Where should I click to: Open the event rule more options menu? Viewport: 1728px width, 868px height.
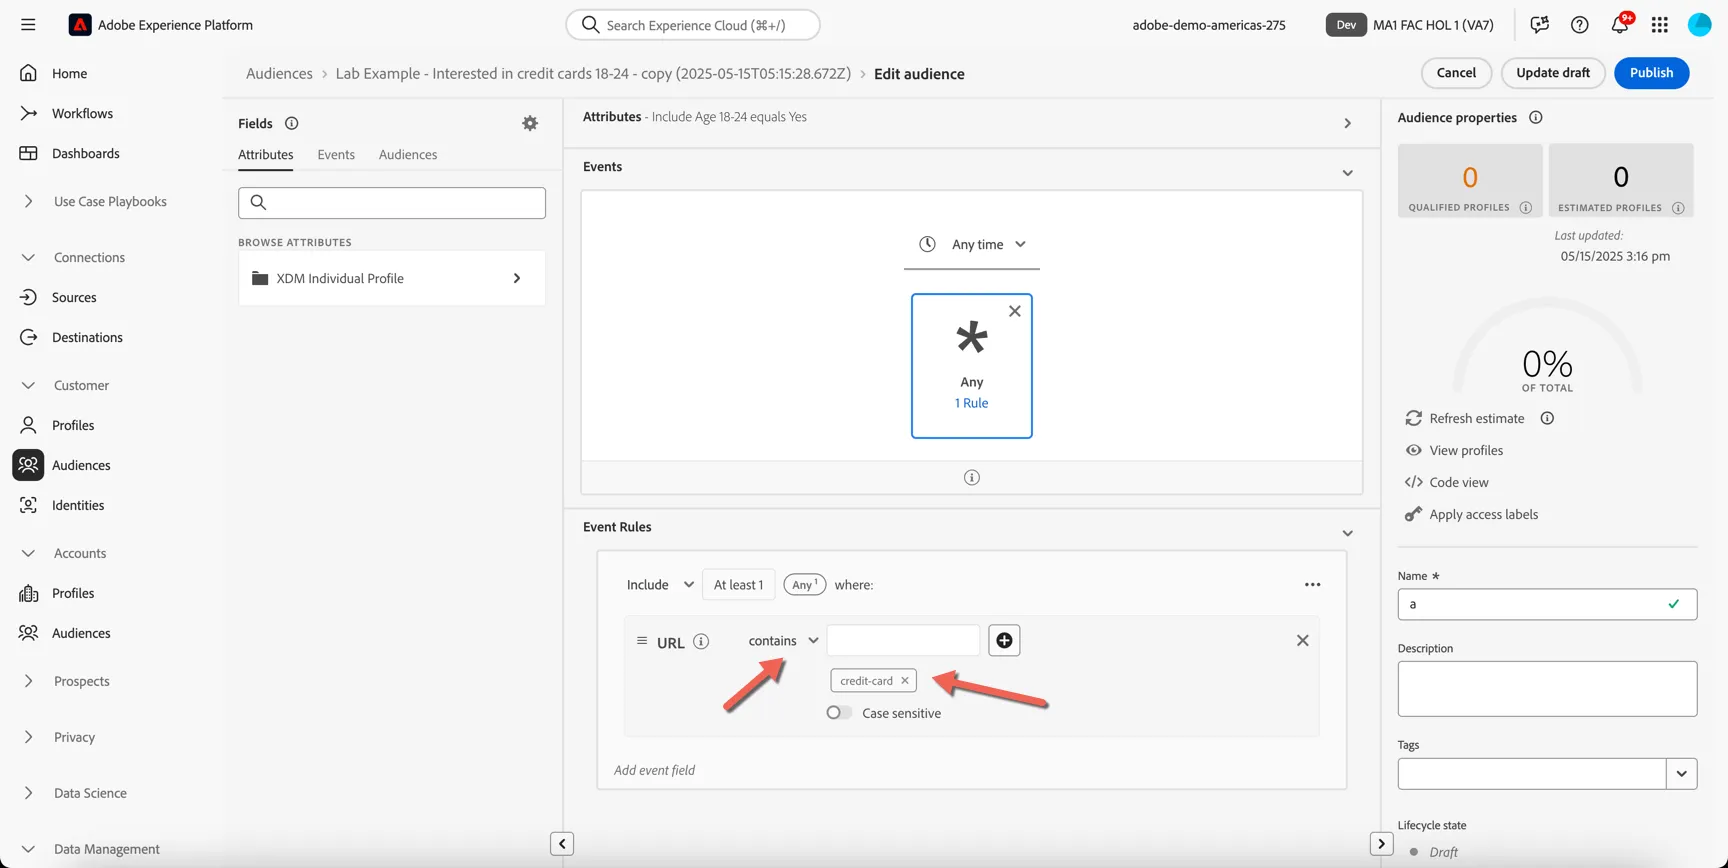pyautogui.click(x=1312, y=585)
